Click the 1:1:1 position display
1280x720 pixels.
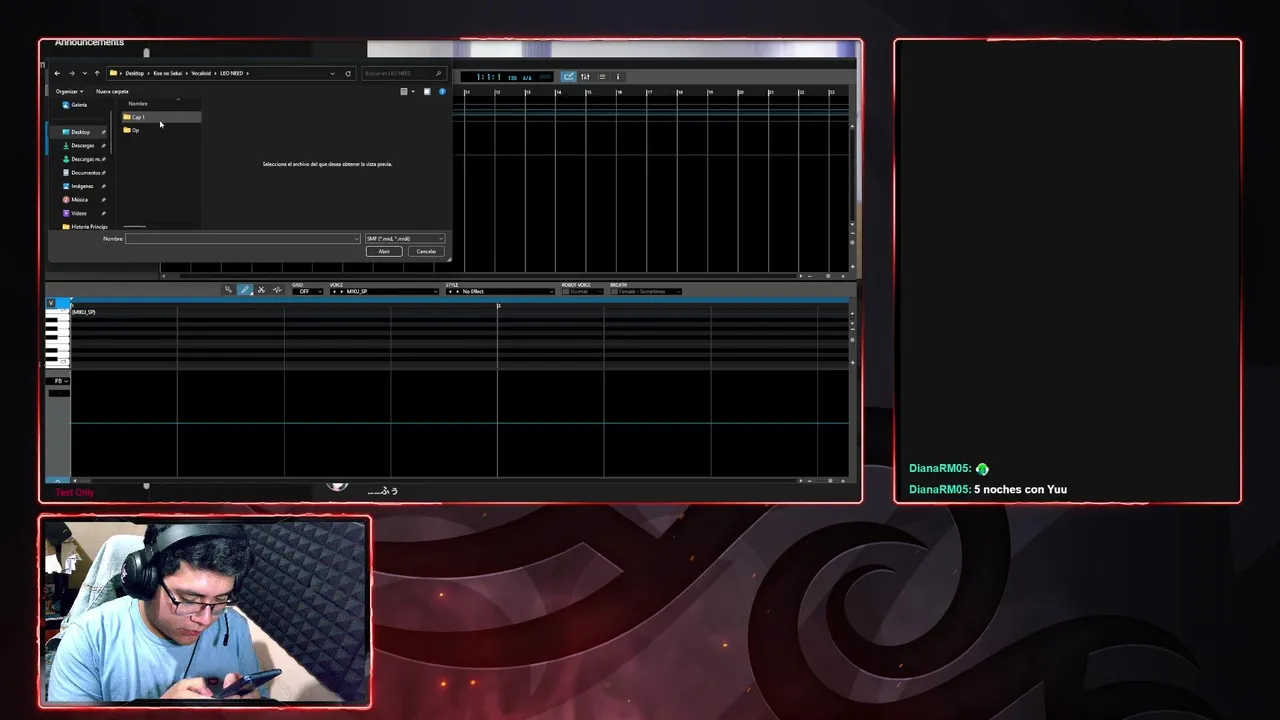(x=487, y=77)
